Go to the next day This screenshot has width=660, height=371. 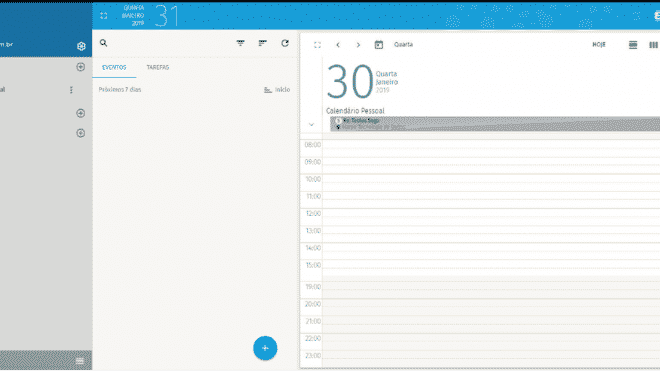358,45
